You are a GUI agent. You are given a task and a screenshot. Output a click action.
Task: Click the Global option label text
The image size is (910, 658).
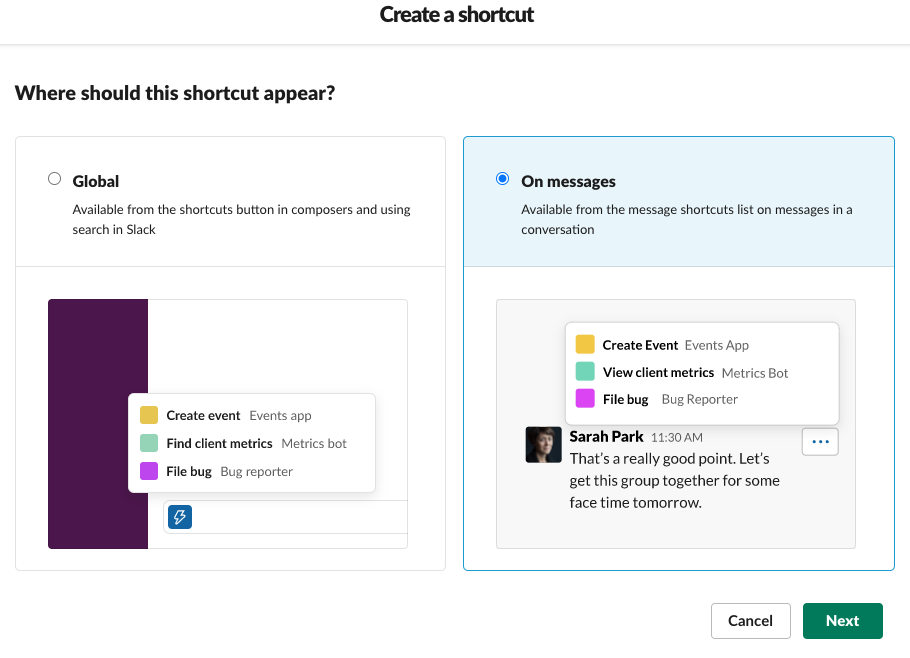[96, 182]
